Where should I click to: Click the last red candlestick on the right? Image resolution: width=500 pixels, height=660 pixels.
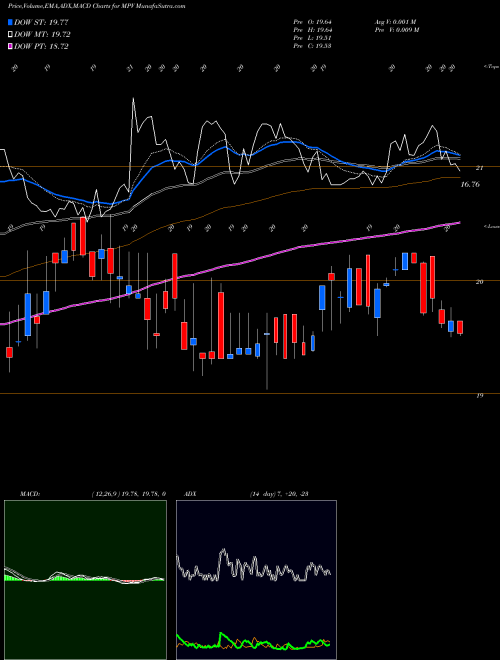pos(460,327)
